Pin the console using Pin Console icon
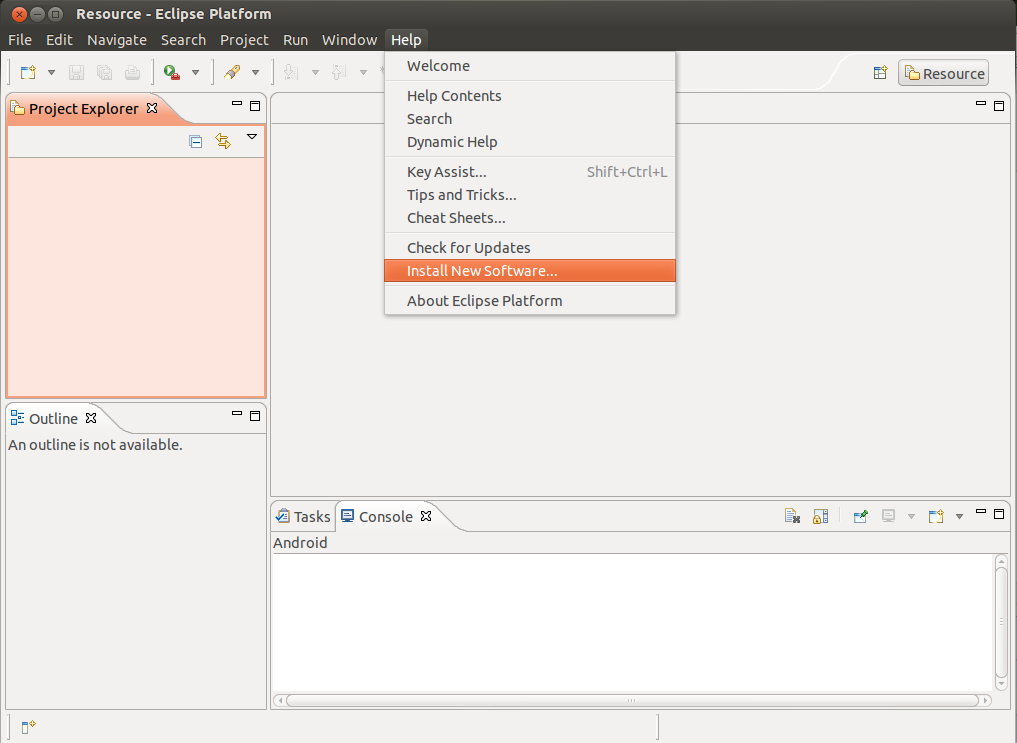Viewport: 1017px width, 743px height. click(x=860, y=516)
